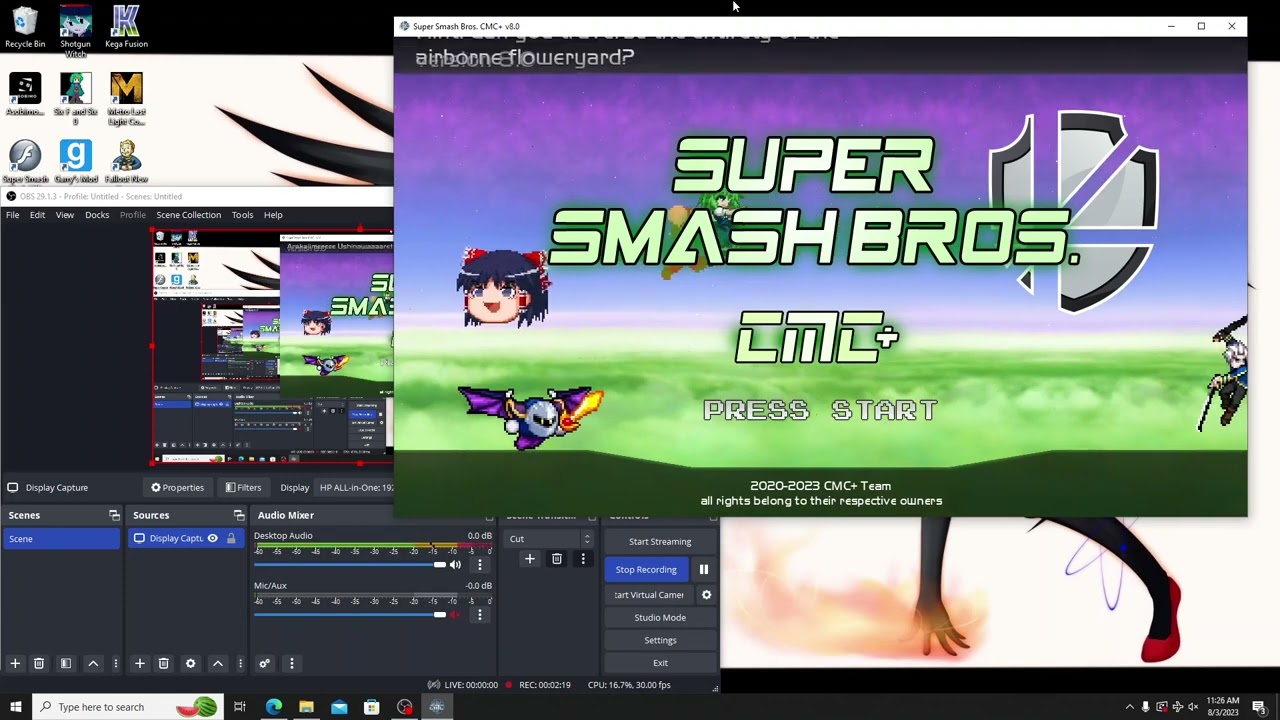Open the File menu in OBS
The height and width of the screenshot is (720, 1280).
point(13,215)
